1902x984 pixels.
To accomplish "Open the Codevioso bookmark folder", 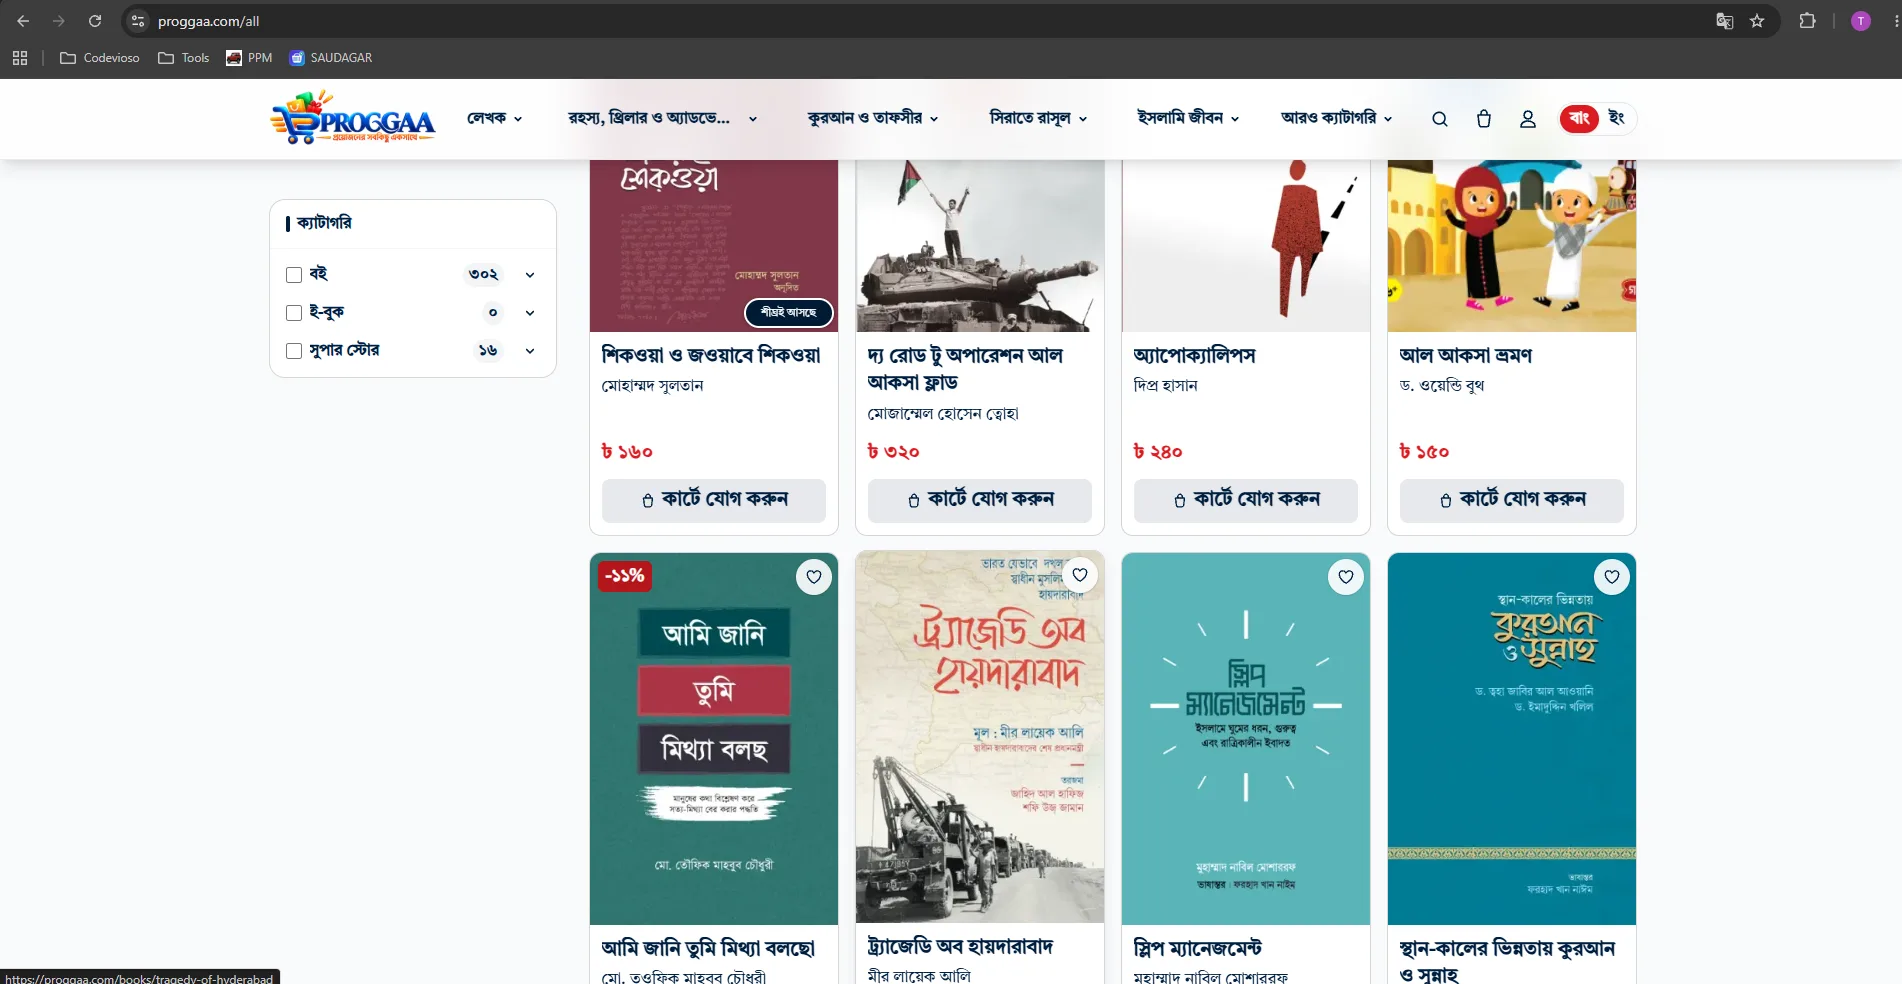I will [x=100, y=58].
